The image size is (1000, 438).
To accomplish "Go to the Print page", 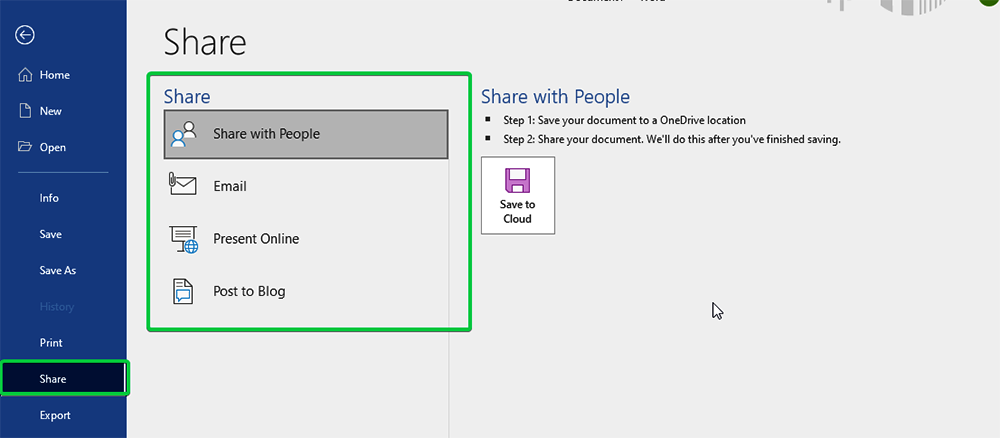I will coord(51,342).
